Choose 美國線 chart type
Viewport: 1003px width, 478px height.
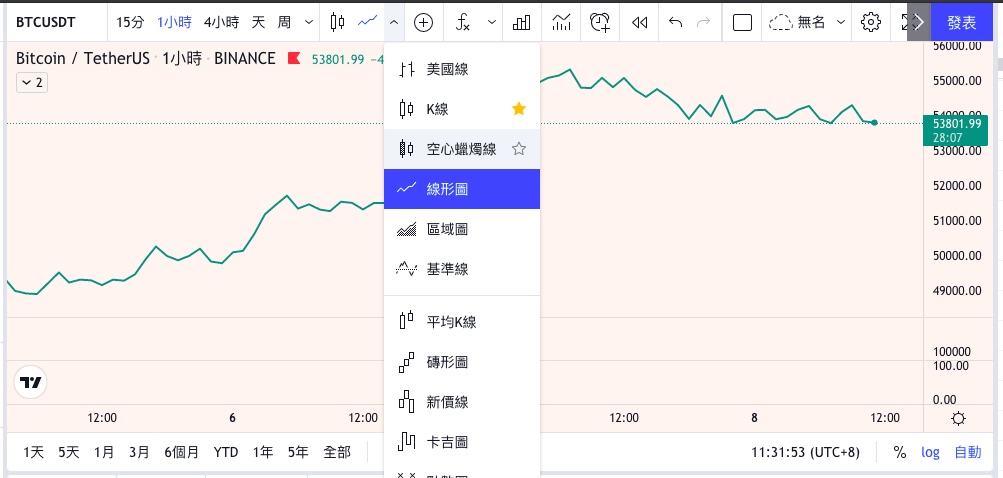click(x=462, y=70)
